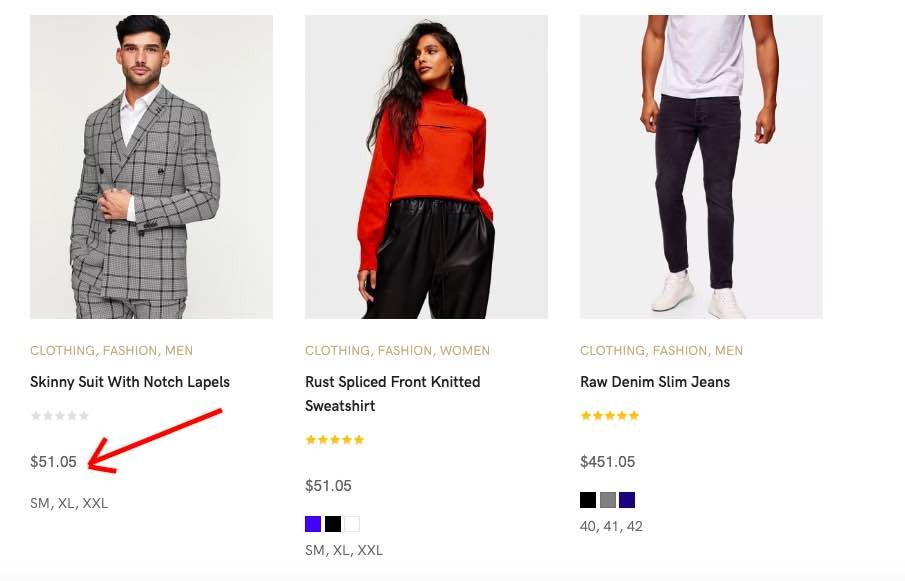This screenshot has height=581, width=905.
Task: Choose the black swatch for the sweatshirt
Action: click(333, 524)
